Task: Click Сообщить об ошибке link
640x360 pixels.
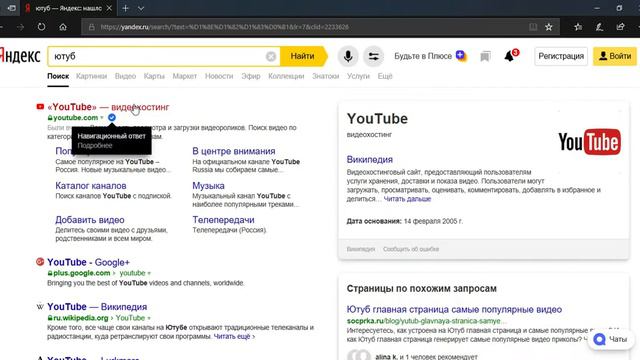Action: 411,249
